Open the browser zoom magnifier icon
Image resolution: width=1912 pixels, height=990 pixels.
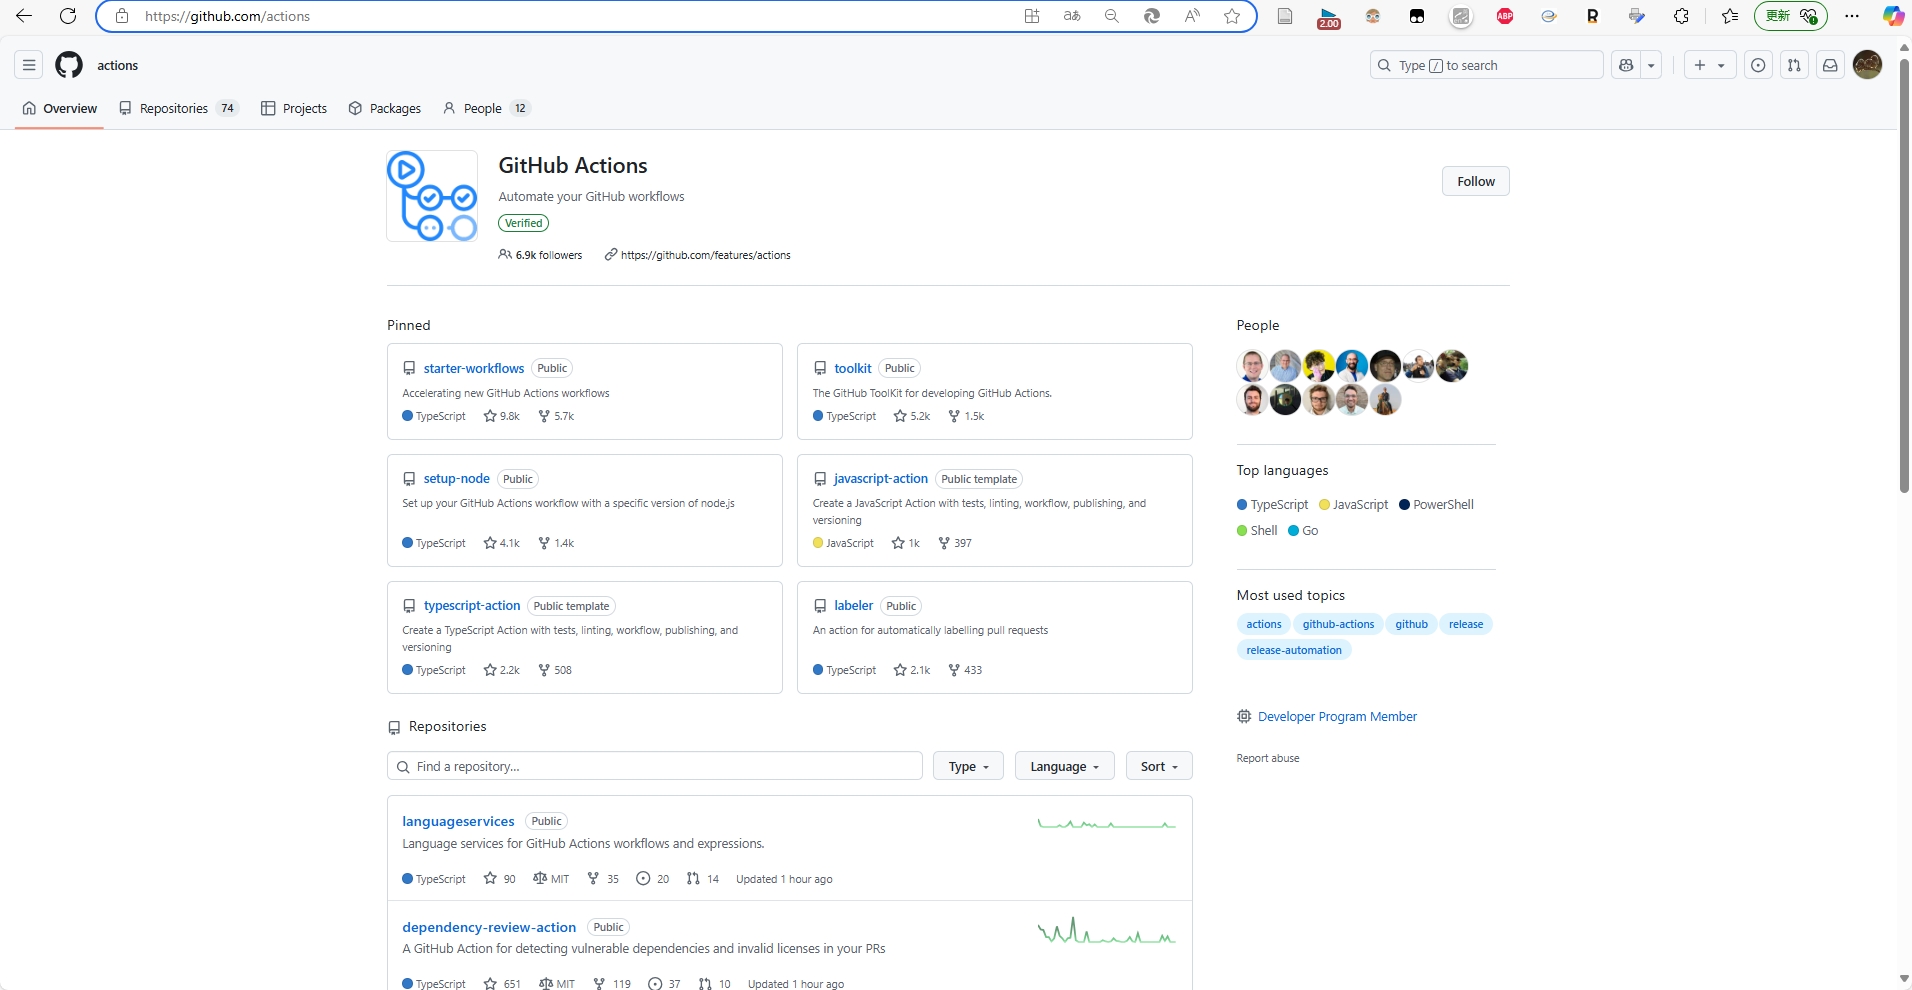pyautogui.click(x=1112, y=16)
